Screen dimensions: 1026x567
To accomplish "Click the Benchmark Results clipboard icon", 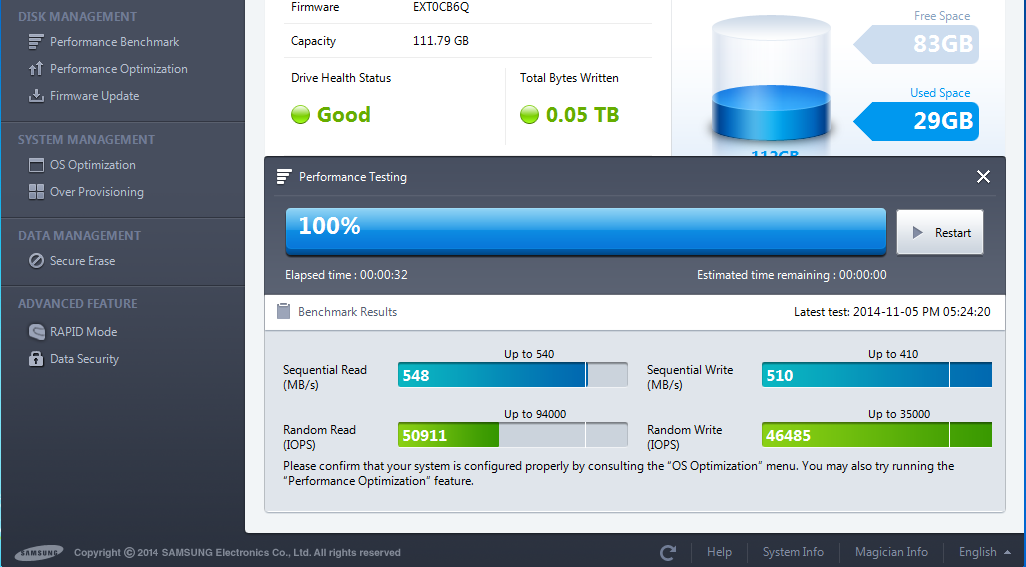I will tap(283, 311).
